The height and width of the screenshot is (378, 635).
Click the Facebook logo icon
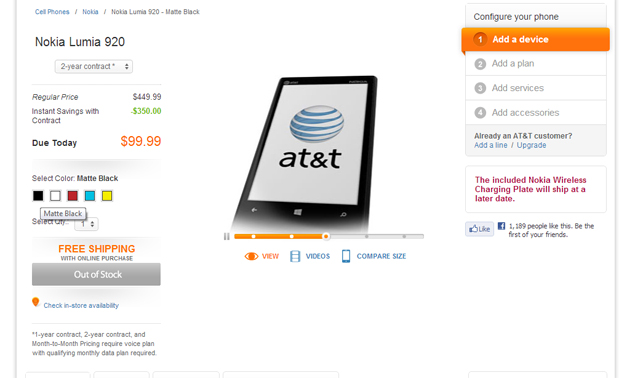501,226
